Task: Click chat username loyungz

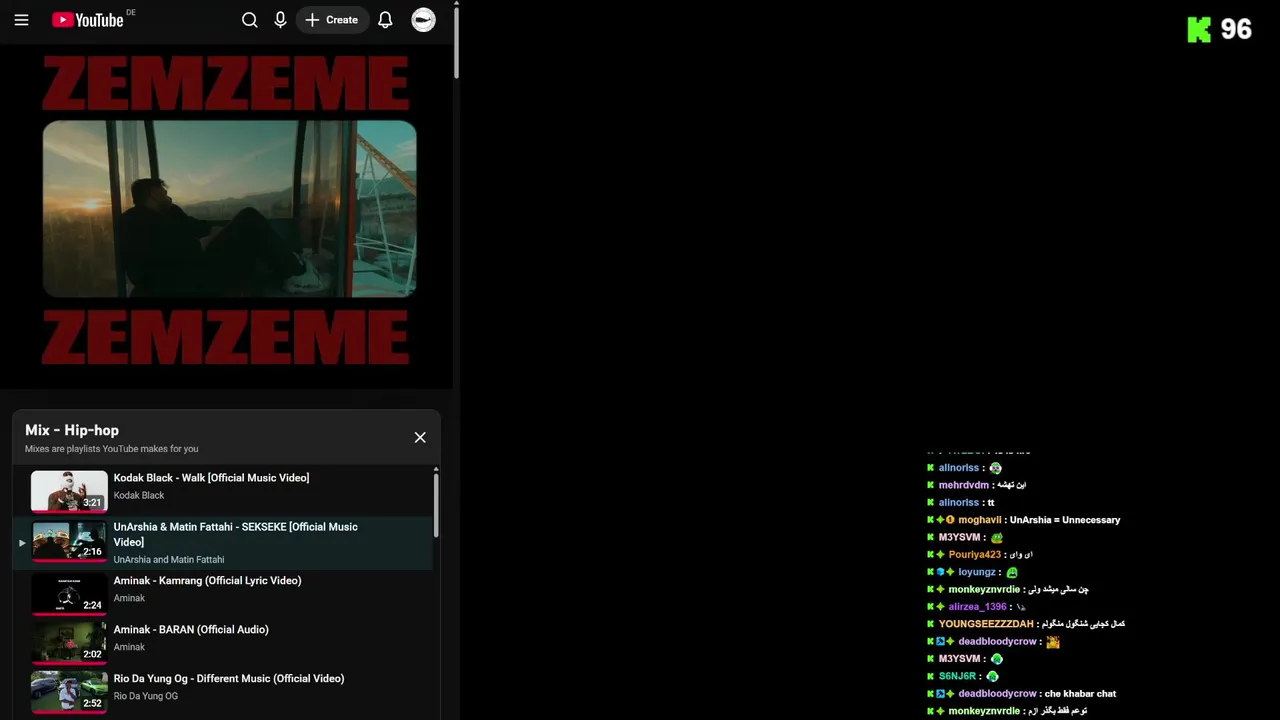Action: coord(977,572)
